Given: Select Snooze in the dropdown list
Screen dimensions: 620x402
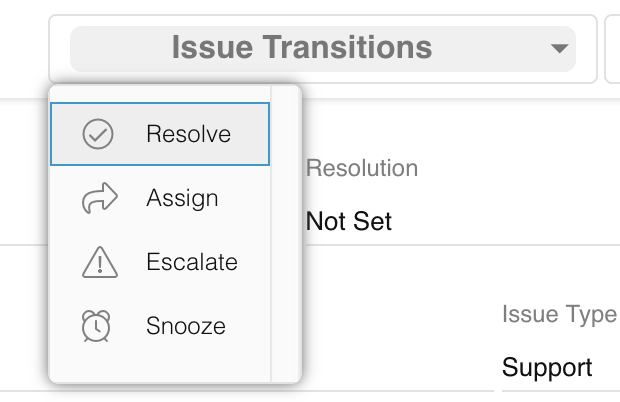Looking at the screenshot, I should (160, 326).
